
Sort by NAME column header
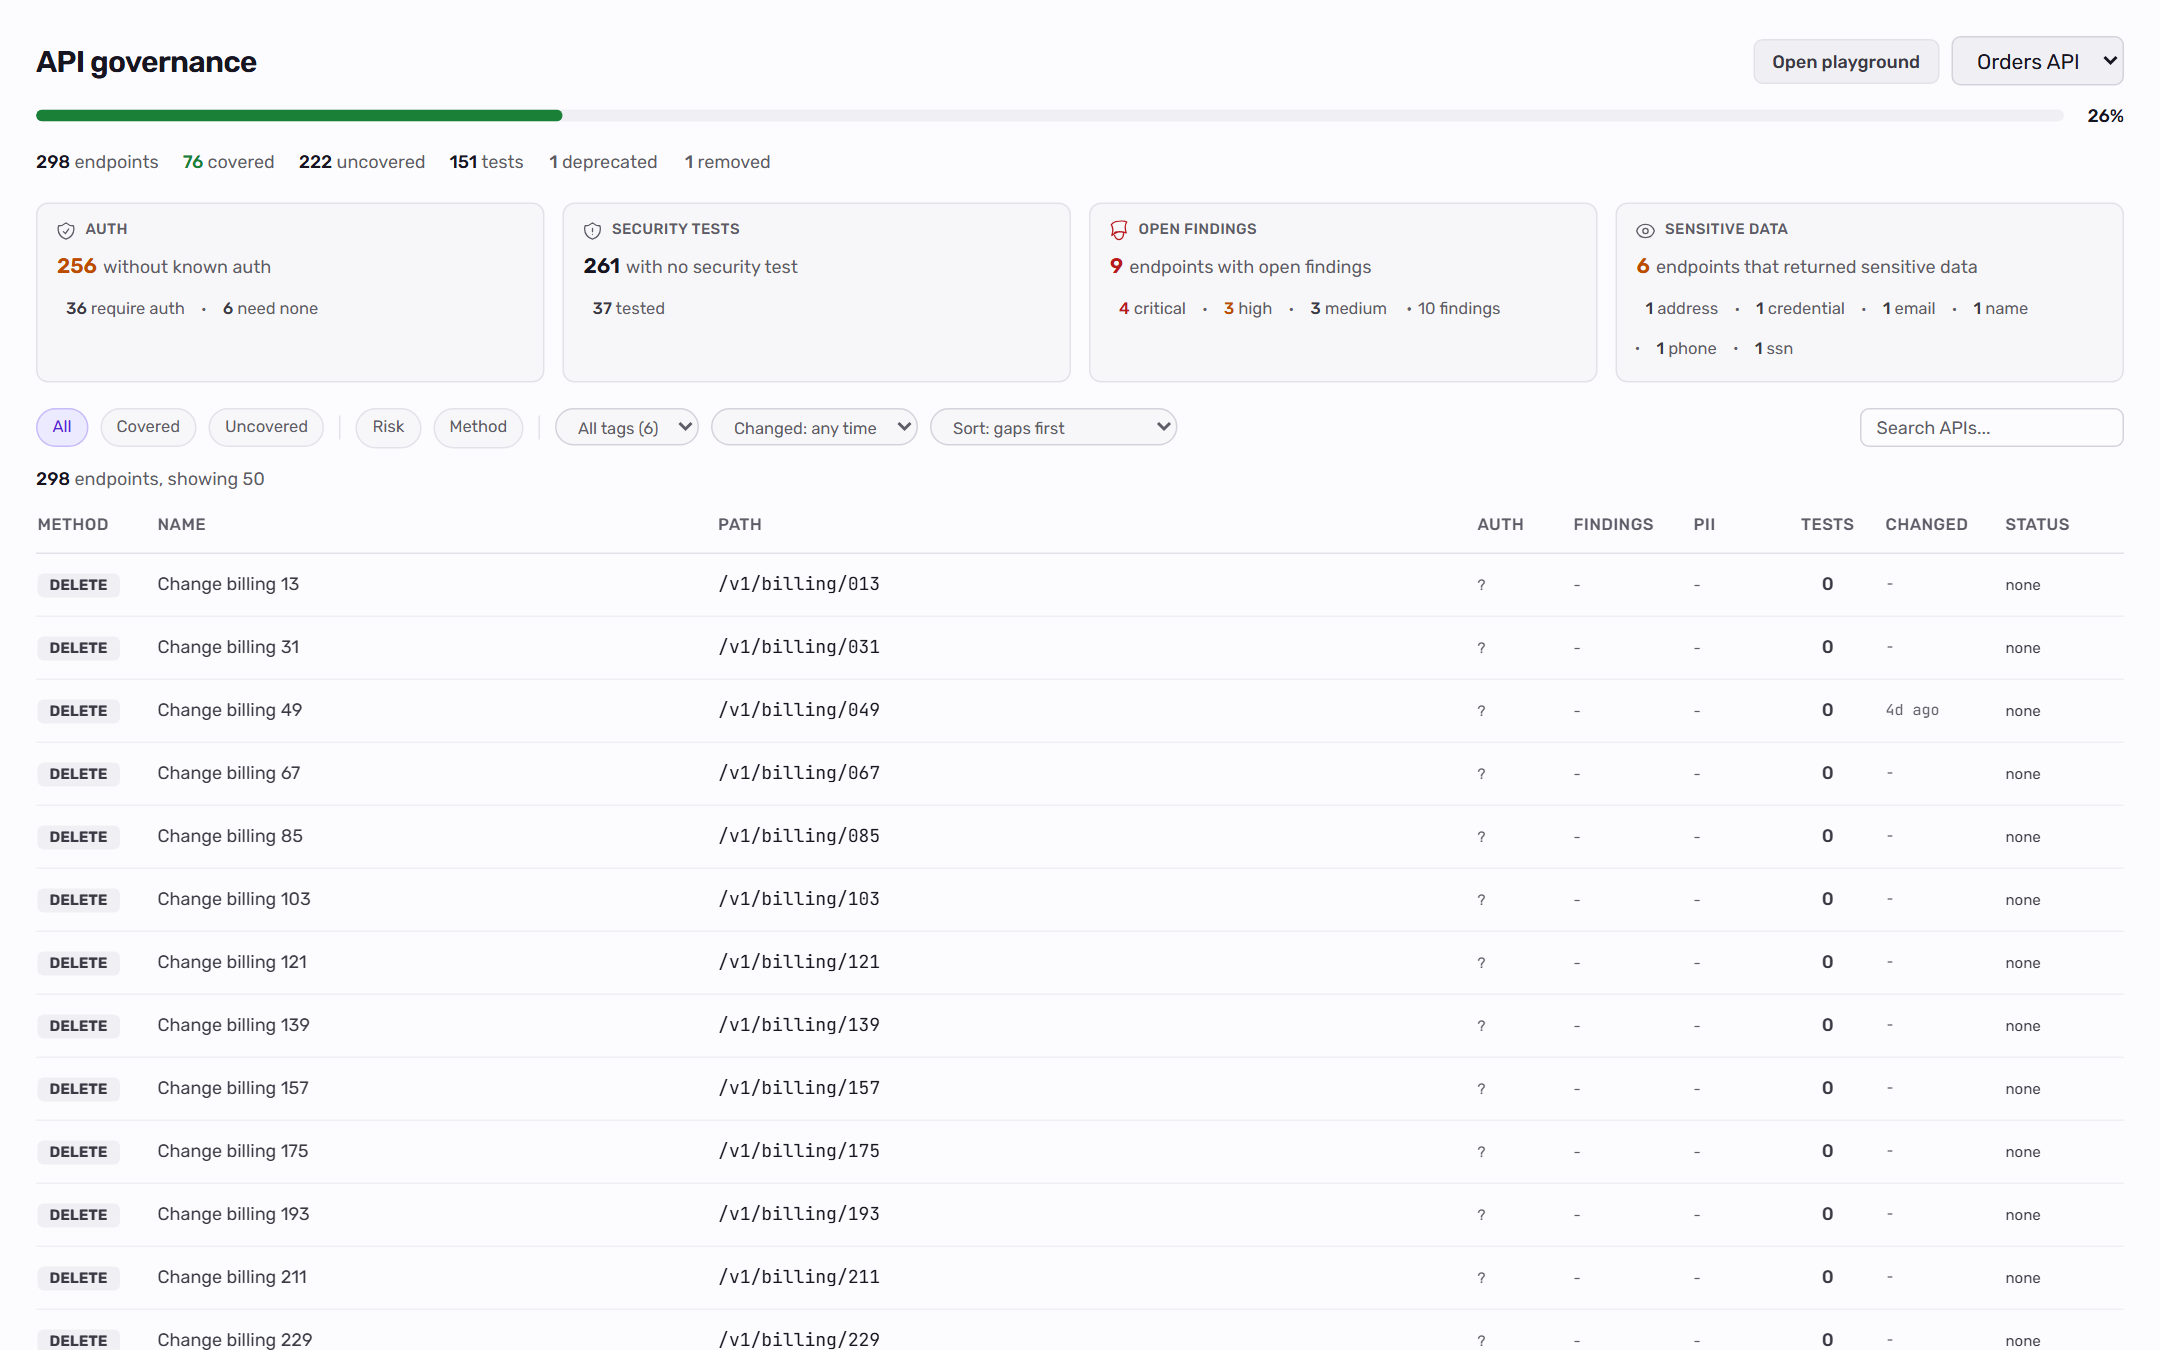click(x=181, y=524)
